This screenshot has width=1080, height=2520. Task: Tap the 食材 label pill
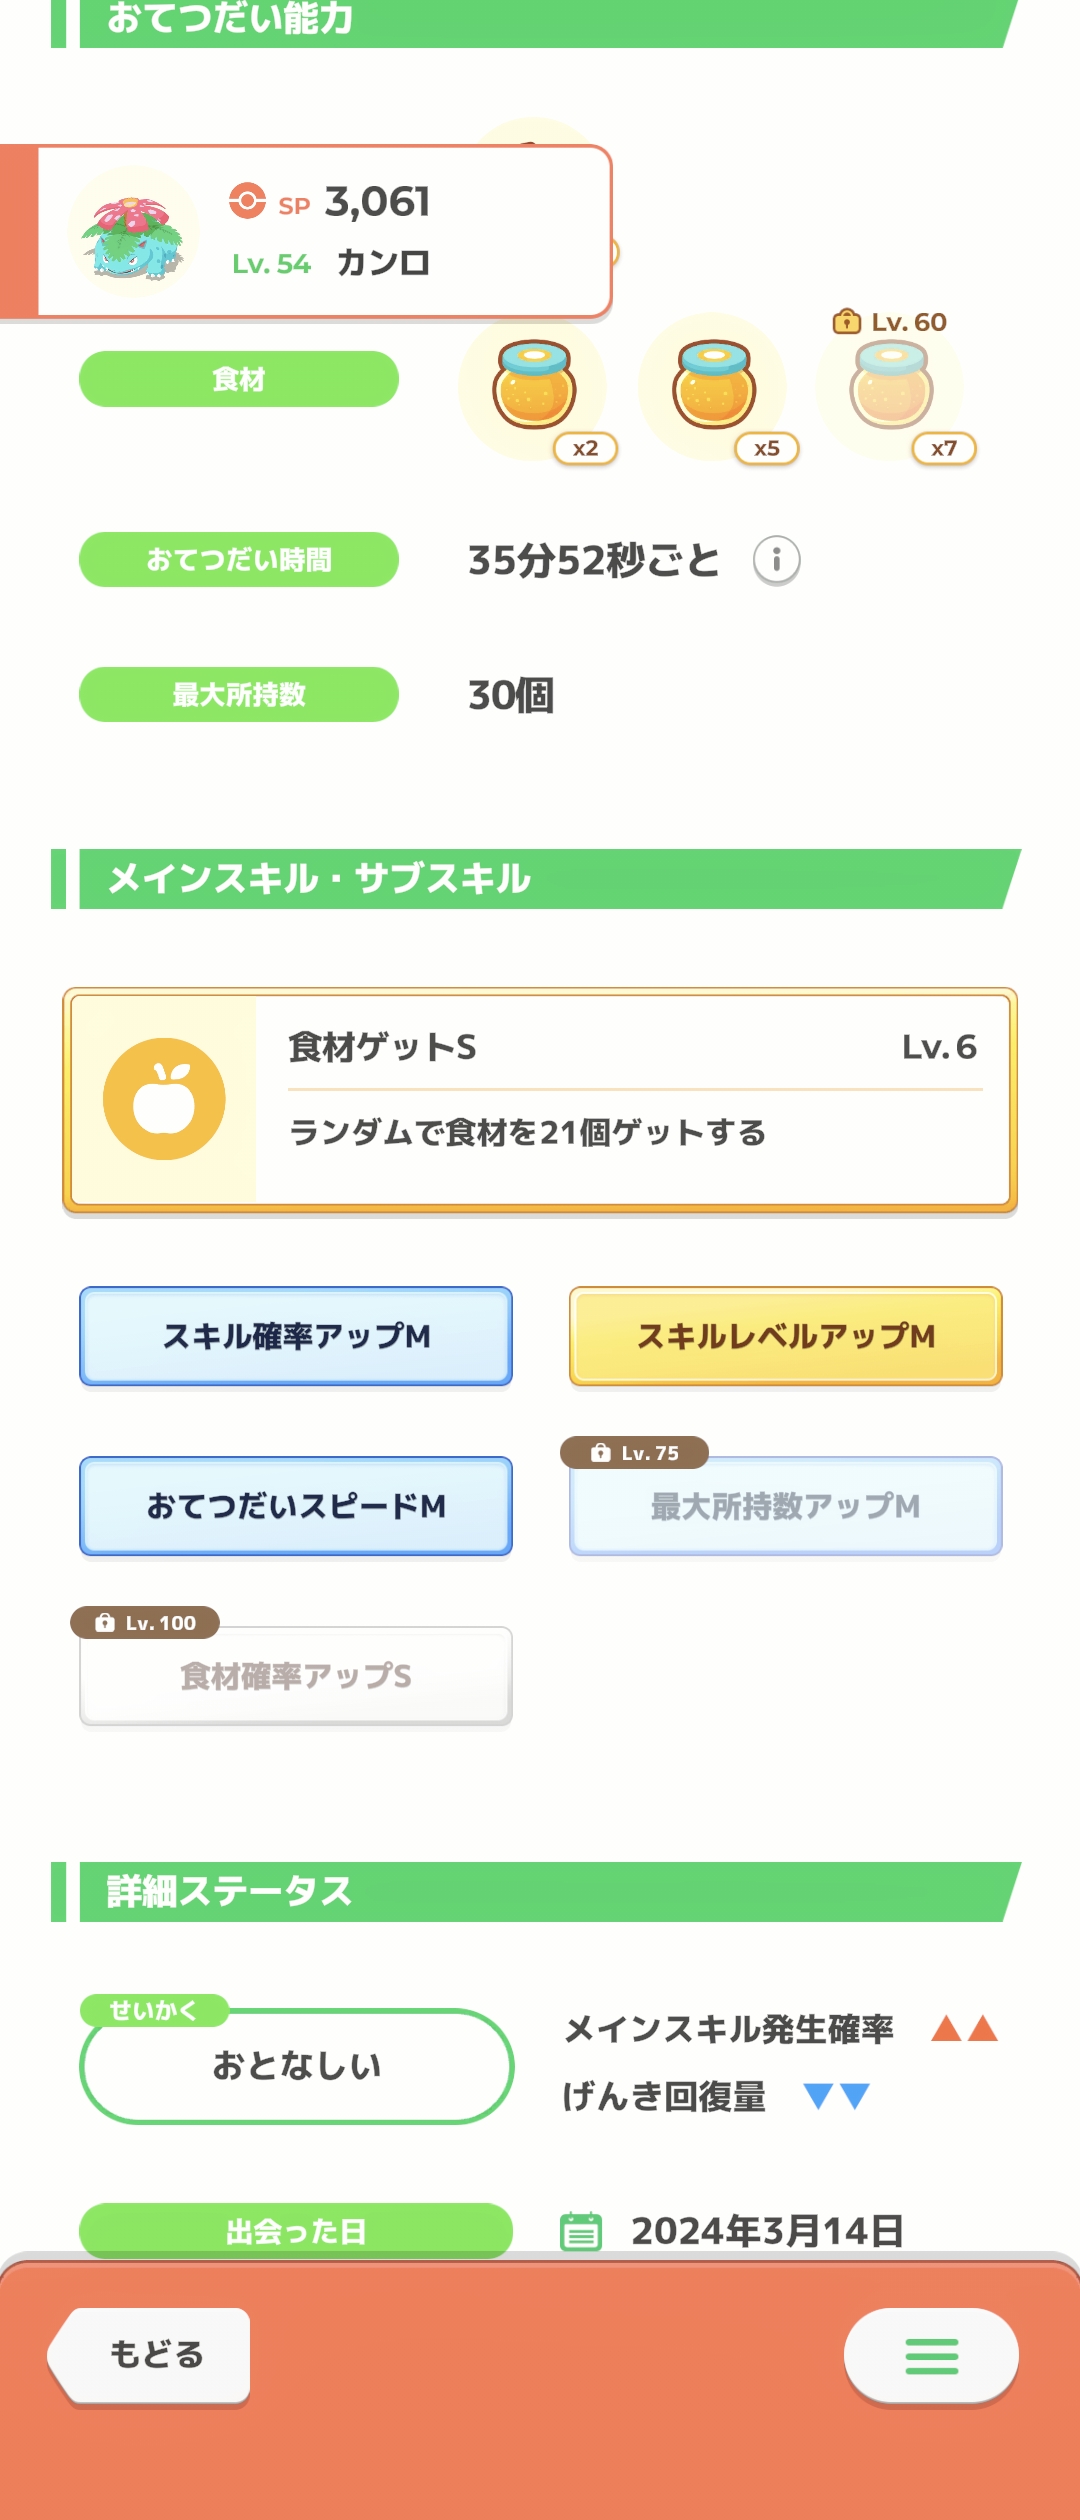coord(239,379)
